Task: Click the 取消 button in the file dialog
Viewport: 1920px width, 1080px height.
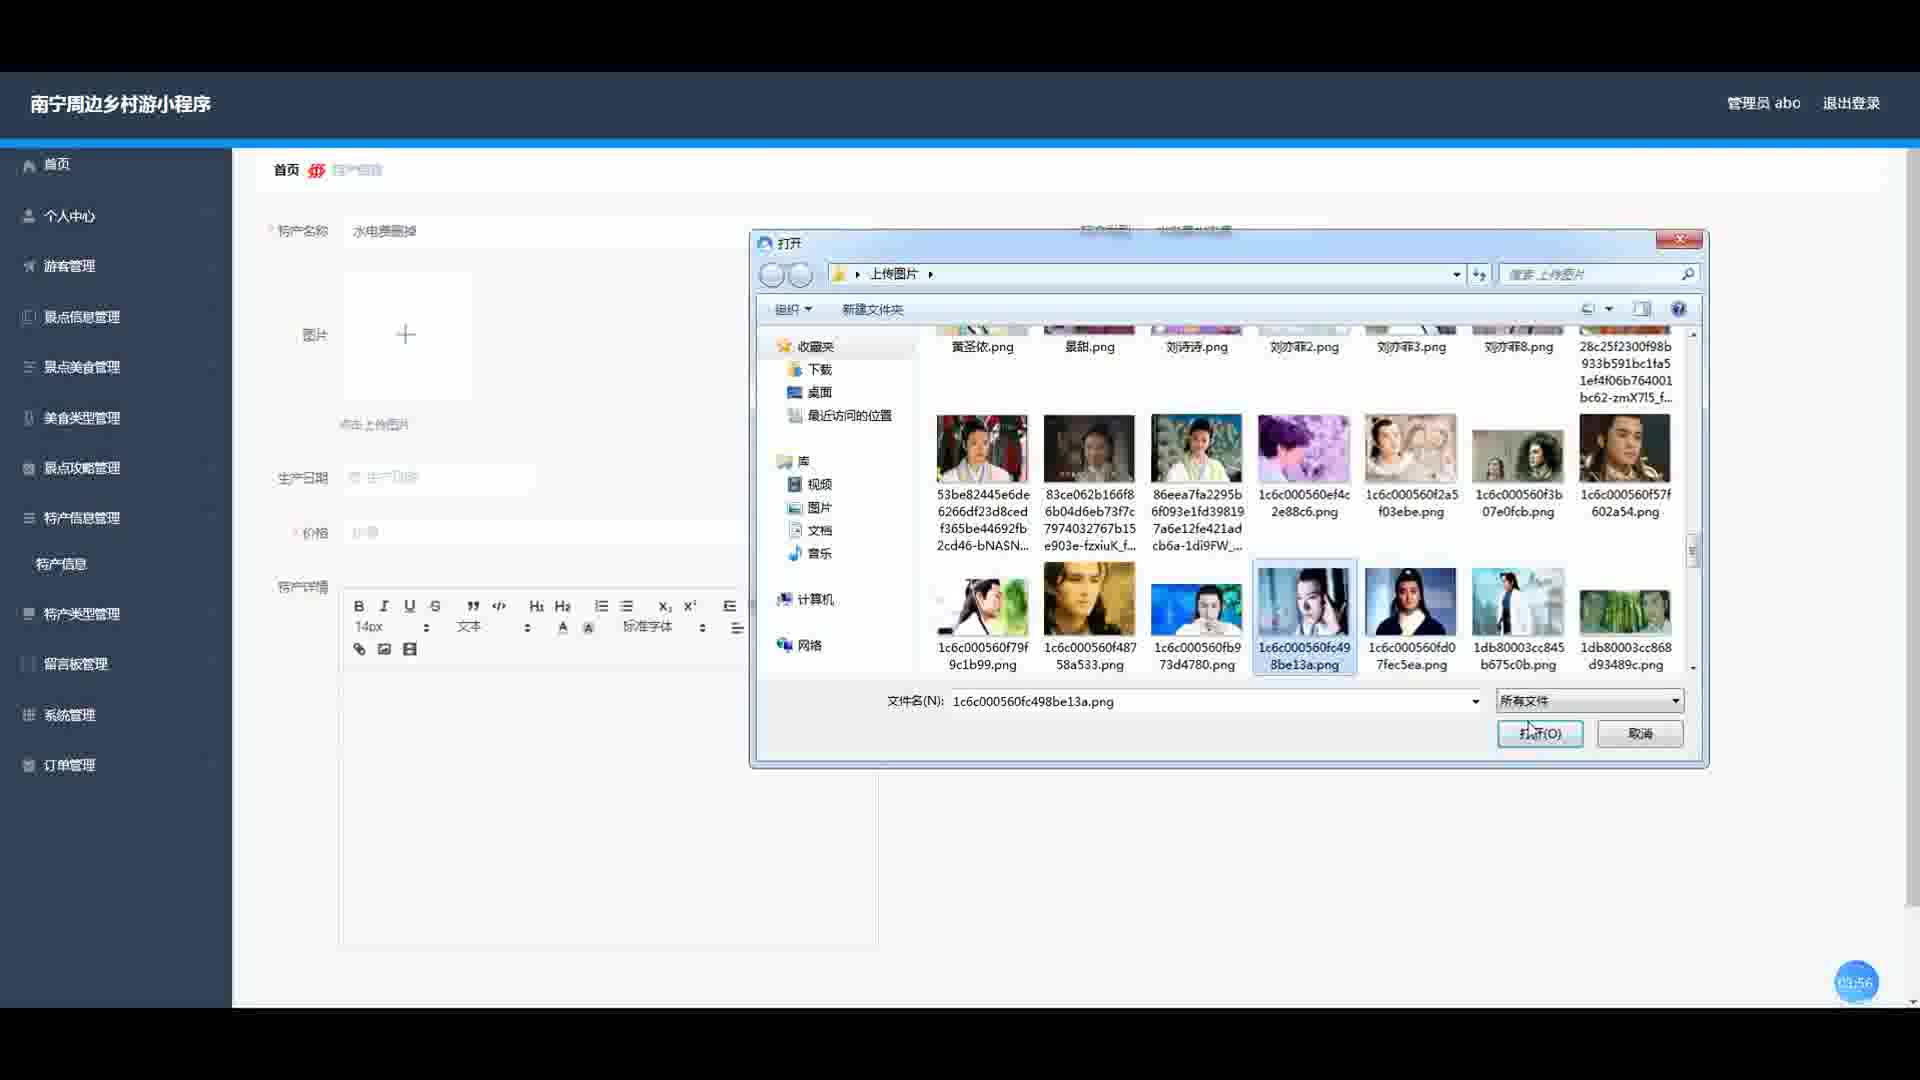Action: [x=1640, y=733]
